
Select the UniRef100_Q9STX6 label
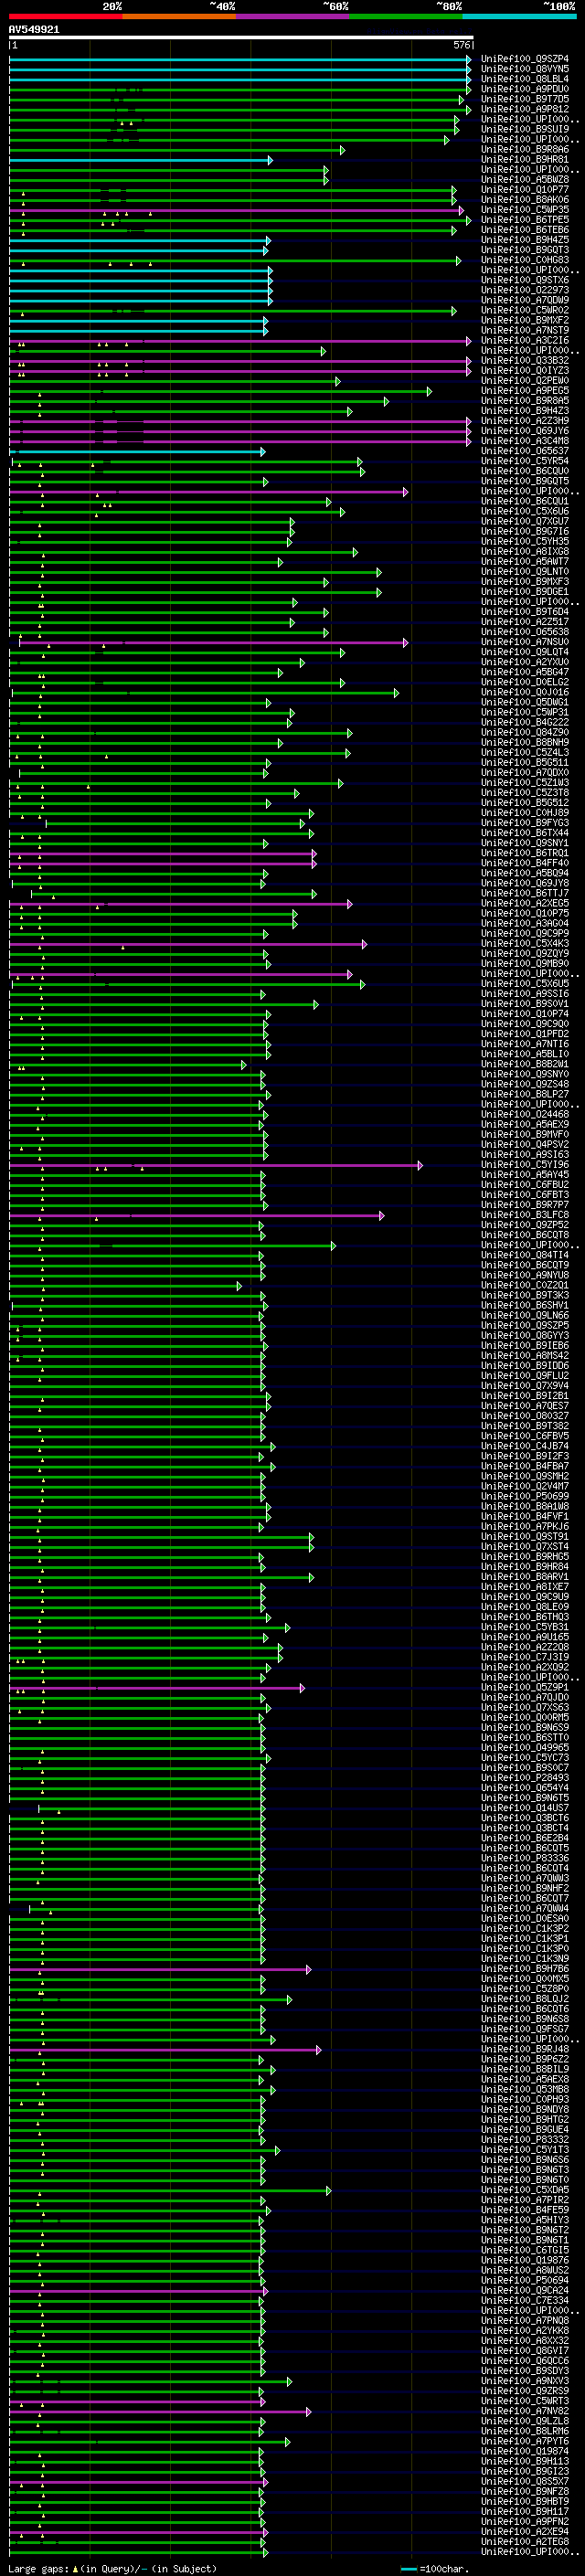click(x=525, y=280)
